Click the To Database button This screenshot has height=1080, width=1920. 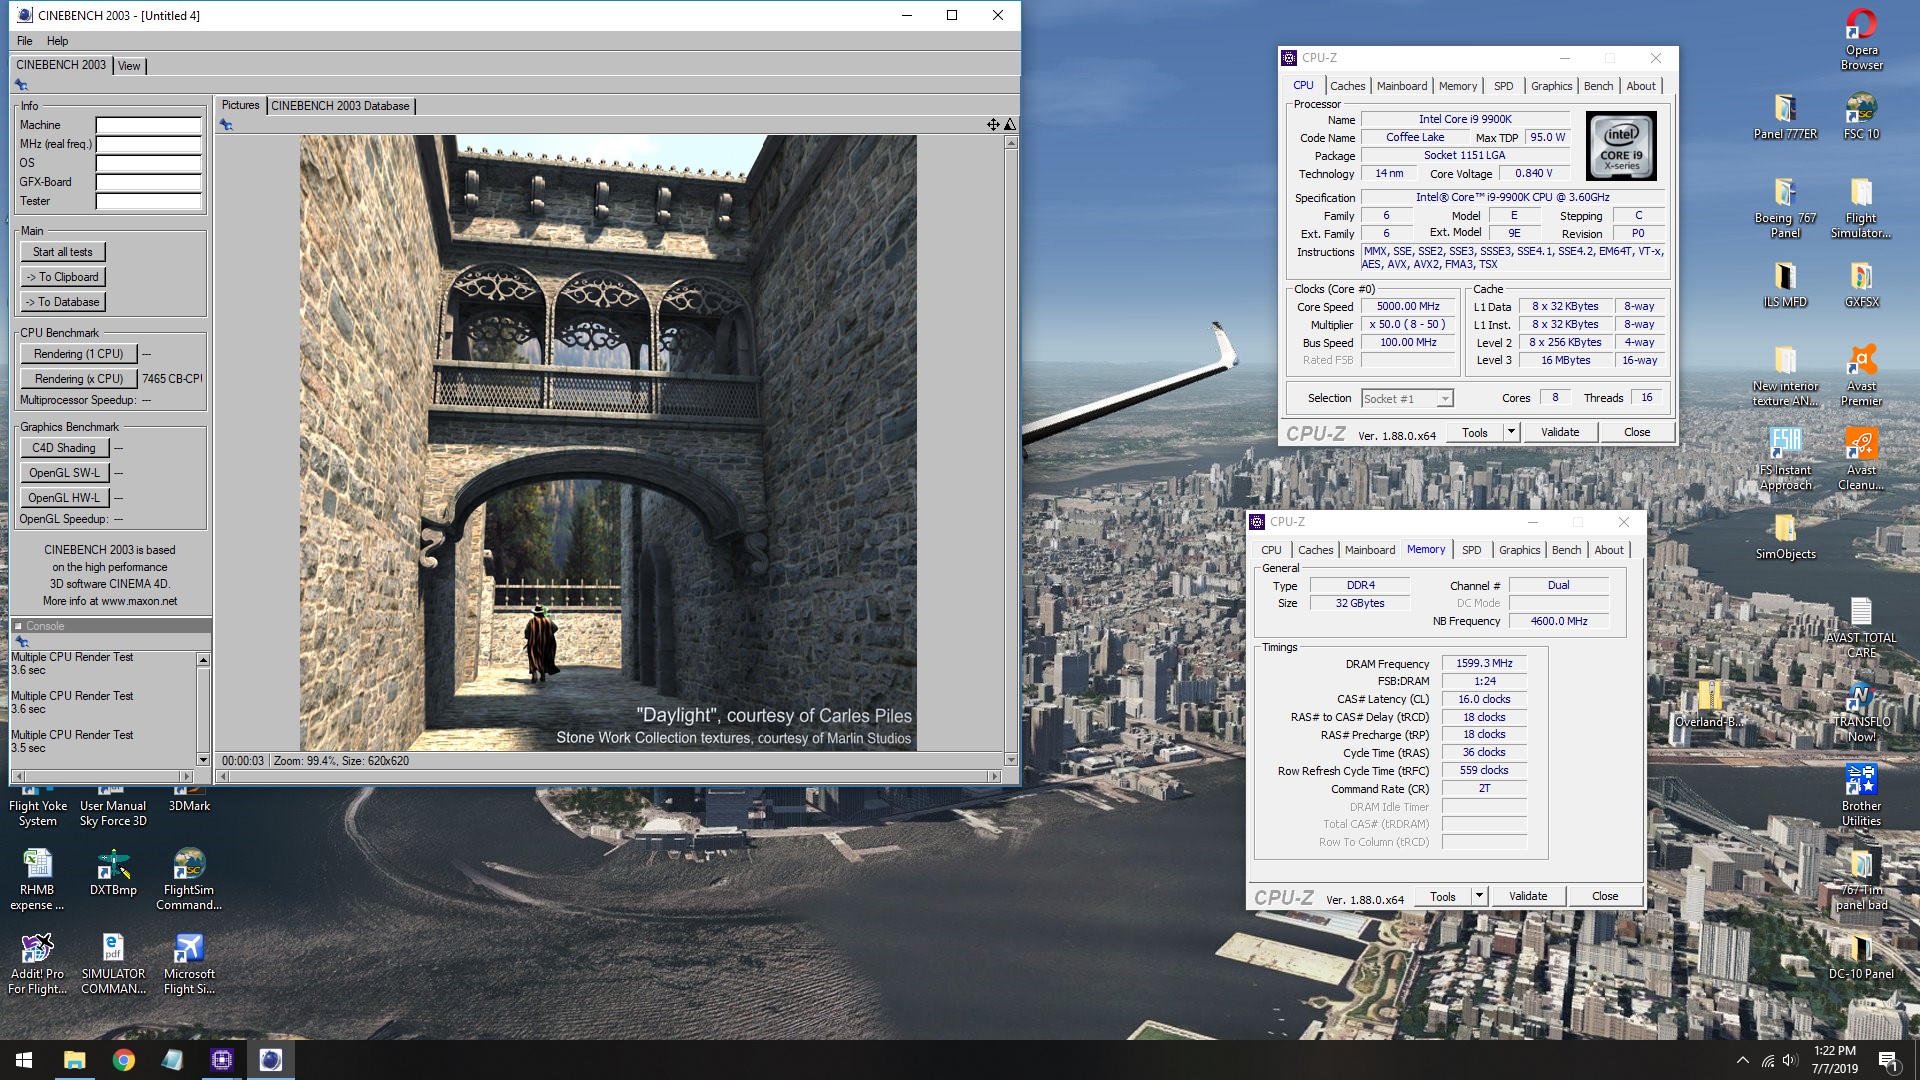[63, 302]
